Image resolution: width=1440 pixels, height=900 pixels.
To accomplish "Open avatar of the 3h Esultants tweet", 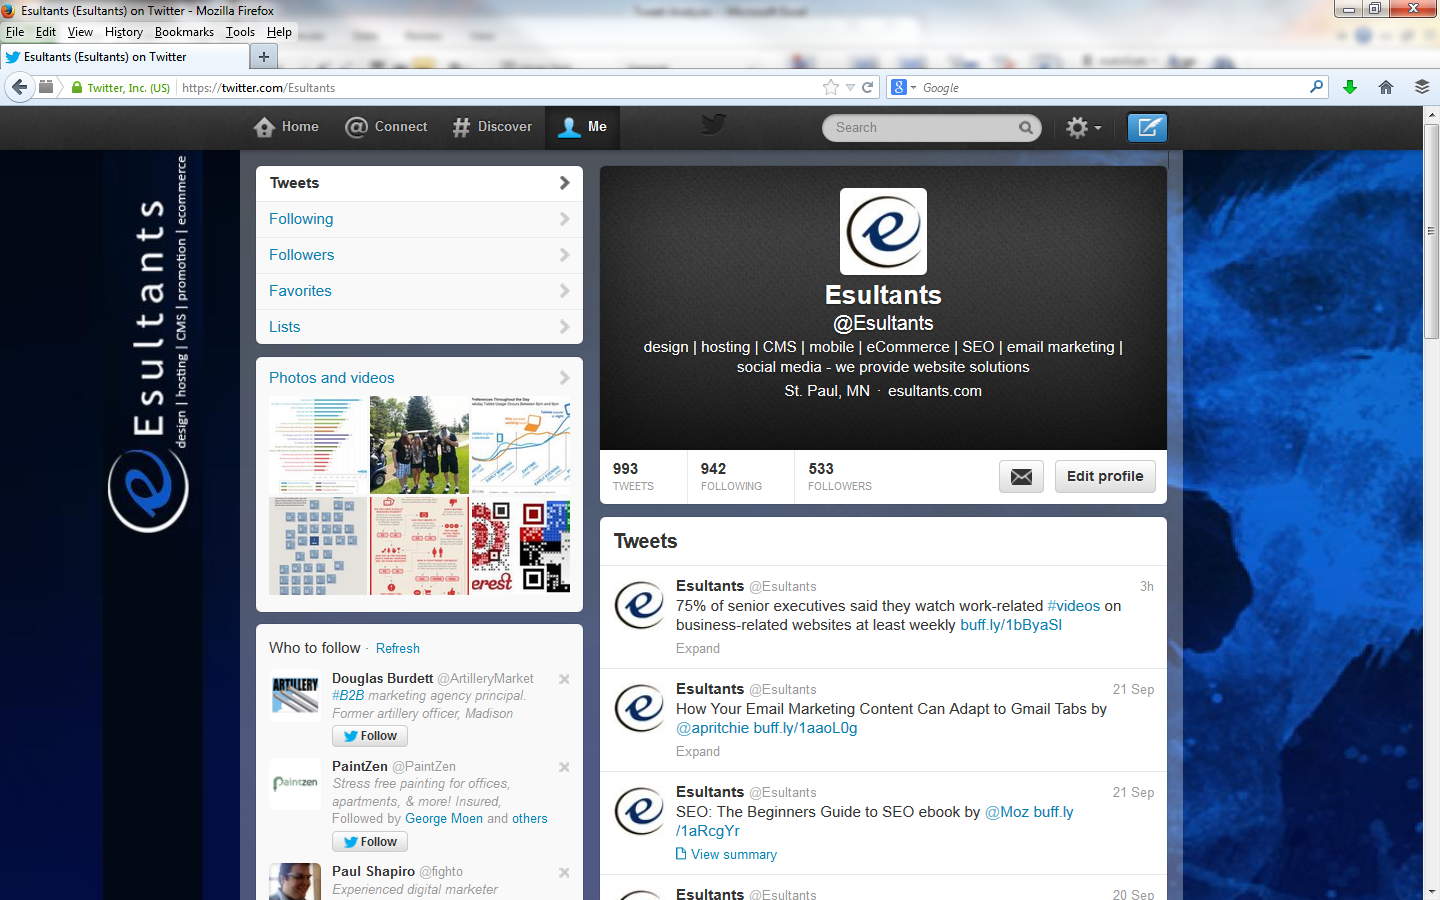I will [x=639, y=605].
